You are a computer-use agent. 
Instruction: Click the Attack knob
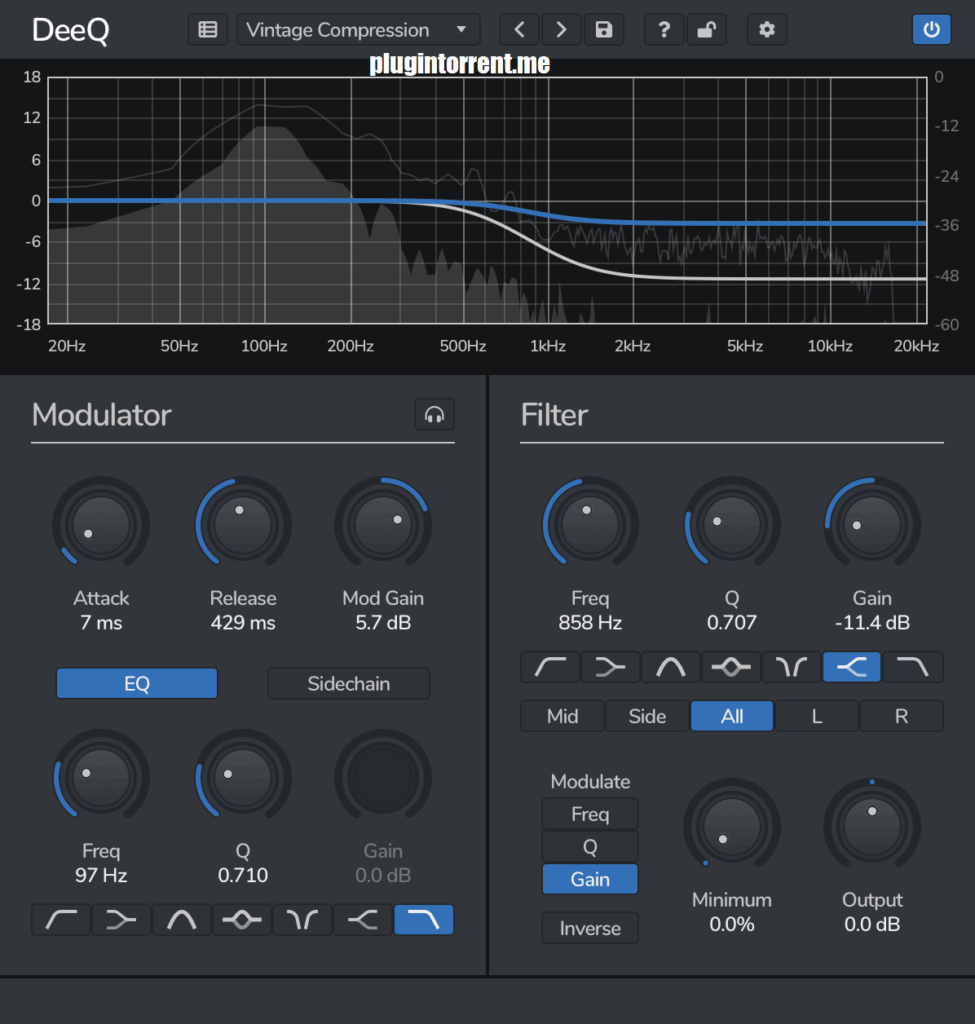coord(101,524)
